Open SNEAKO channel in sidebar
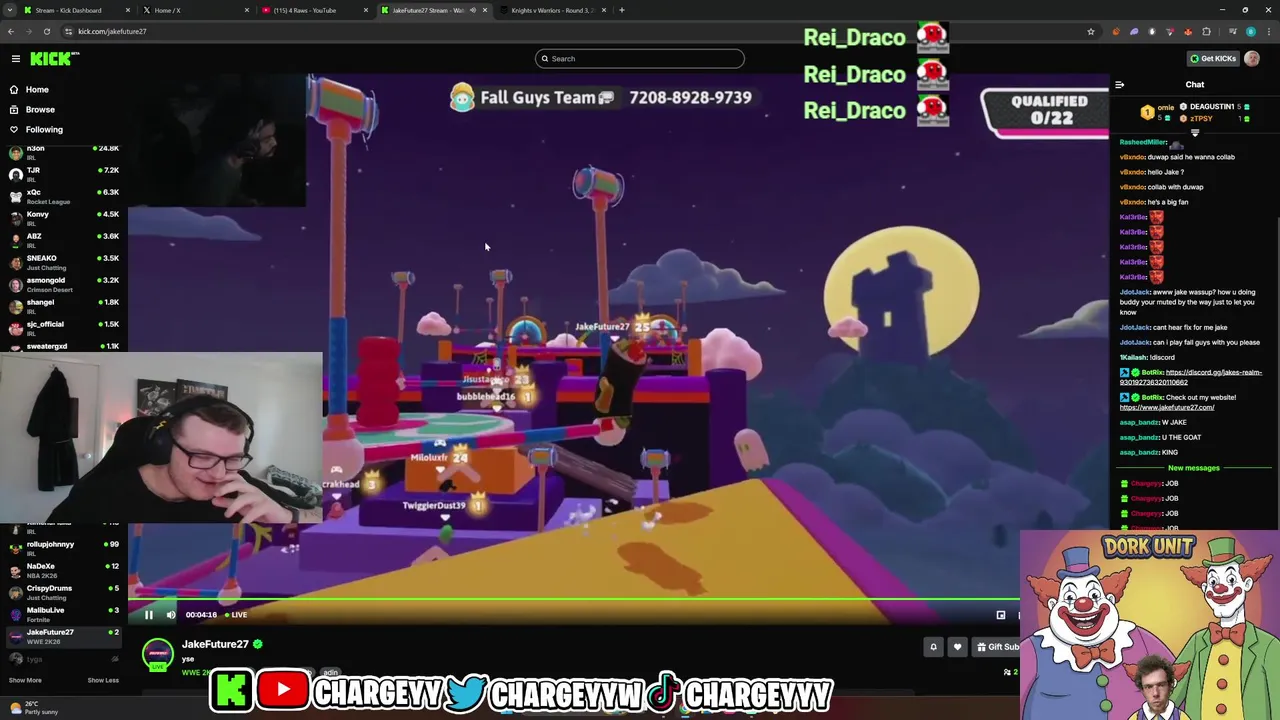The height and width of the screenshot is (720, 1280). [62, 262]
